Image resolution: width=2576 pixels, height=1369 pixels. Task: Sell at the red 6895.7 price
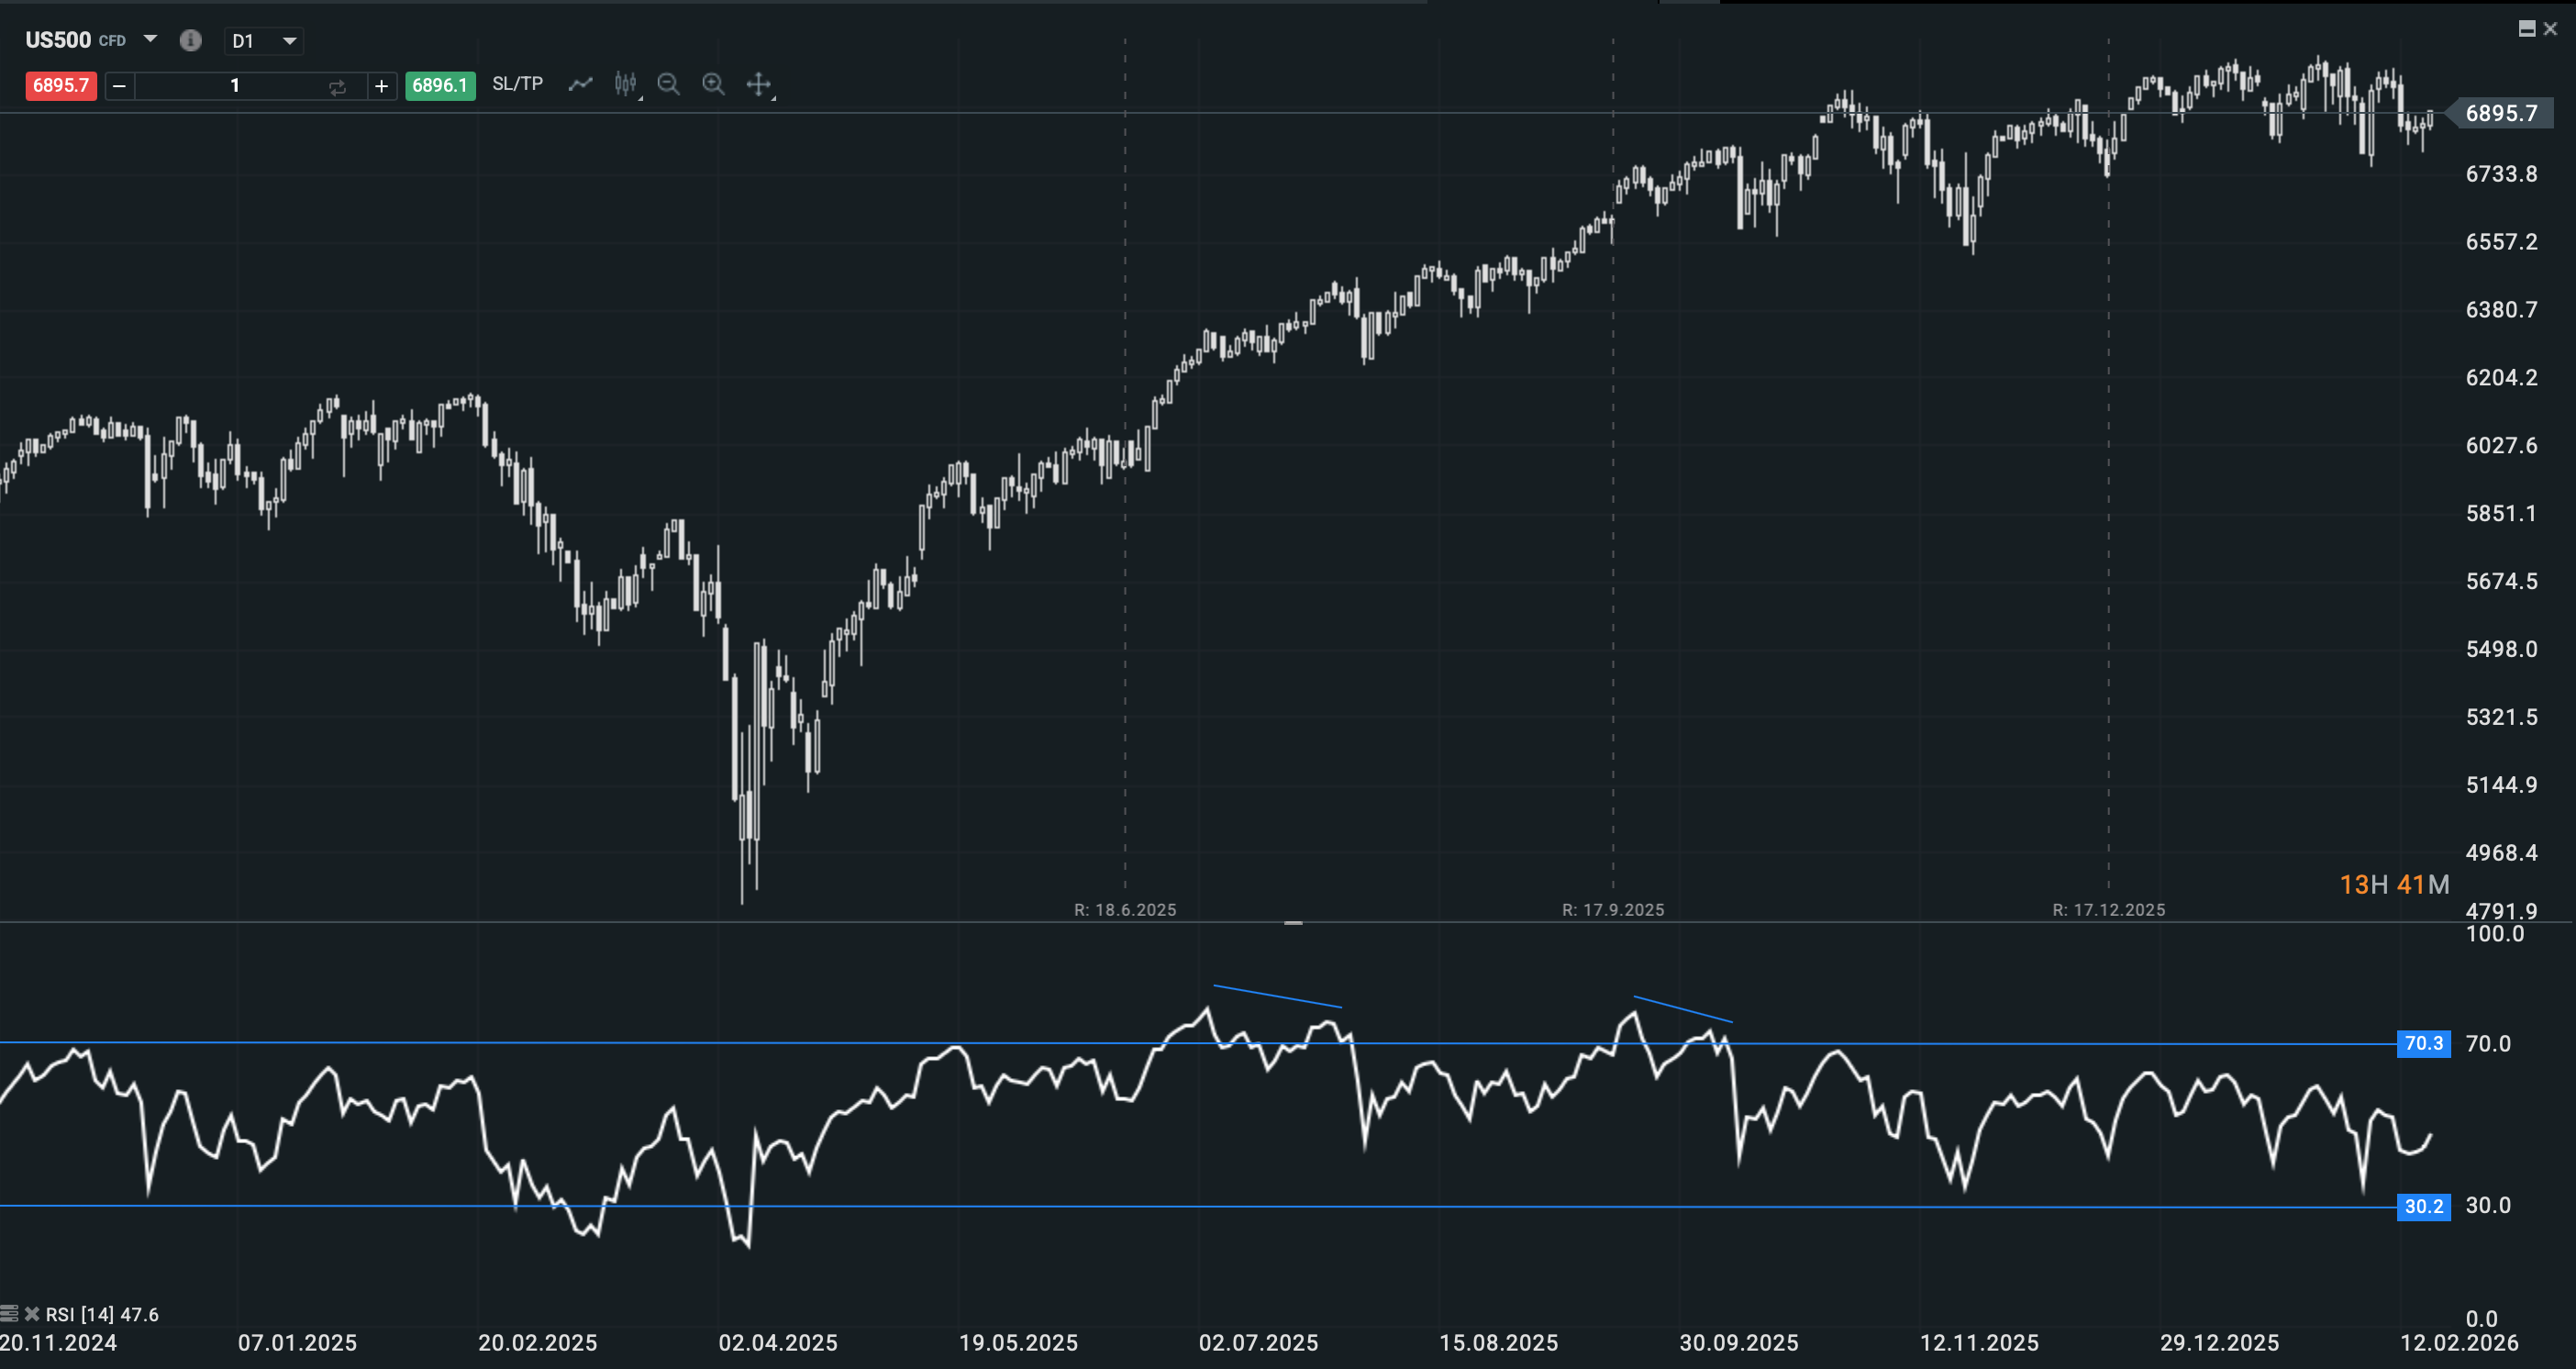60,85
